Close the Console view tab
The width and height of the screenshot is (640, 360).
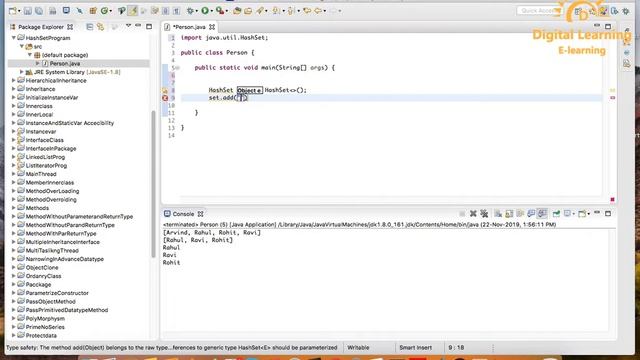[x=200, y=214]
